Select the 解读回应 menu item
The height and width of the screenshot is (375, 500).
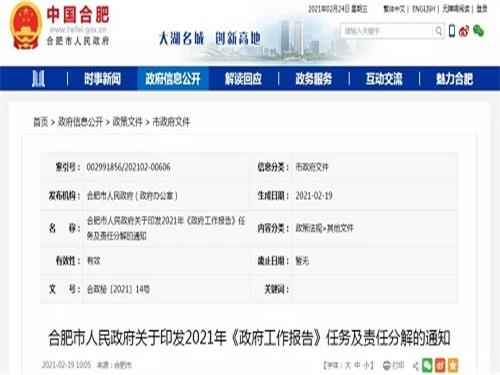click(243, 79)
